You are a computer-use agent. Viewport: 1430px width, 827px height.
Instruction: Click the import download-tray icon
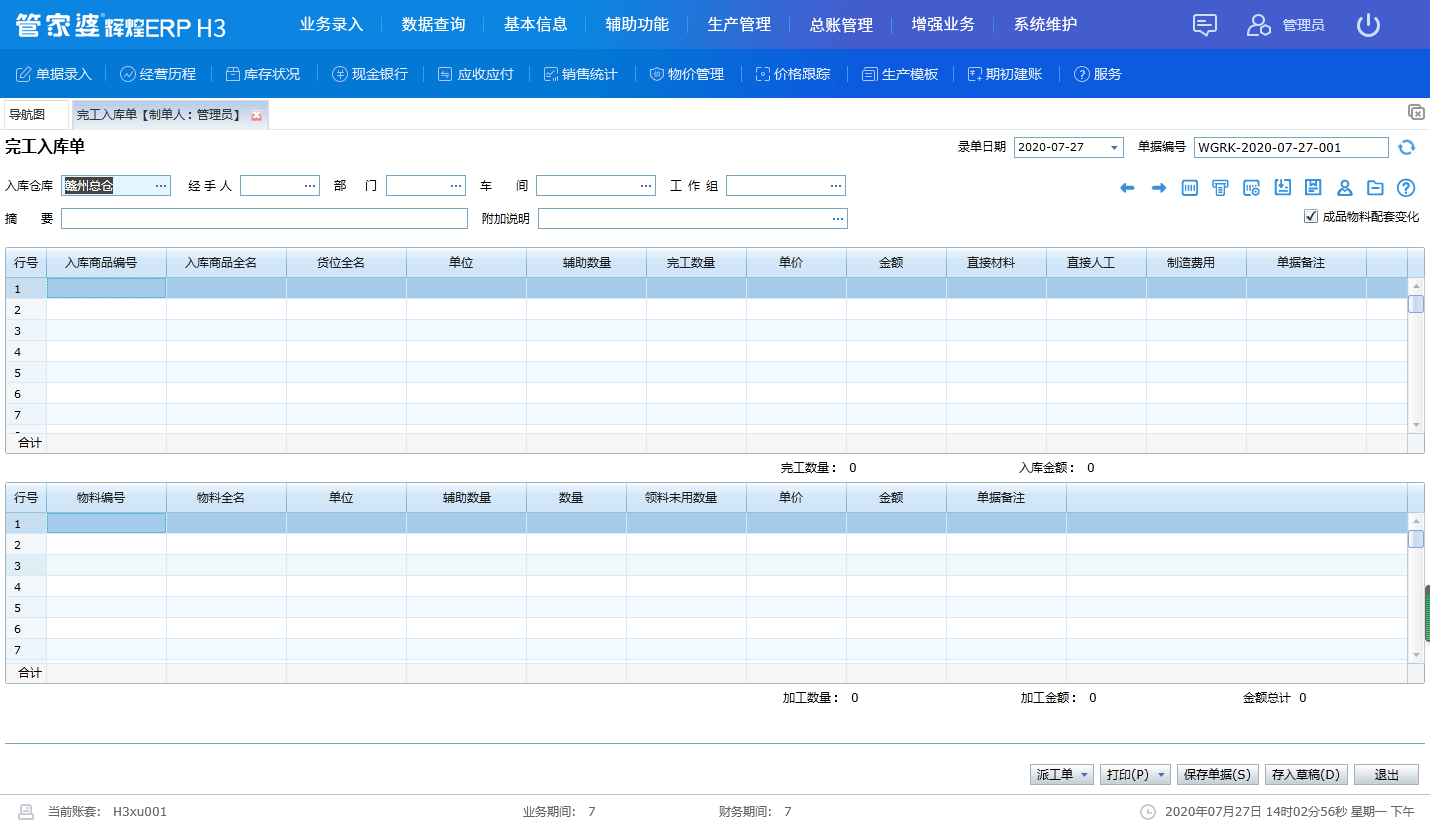1283,187
